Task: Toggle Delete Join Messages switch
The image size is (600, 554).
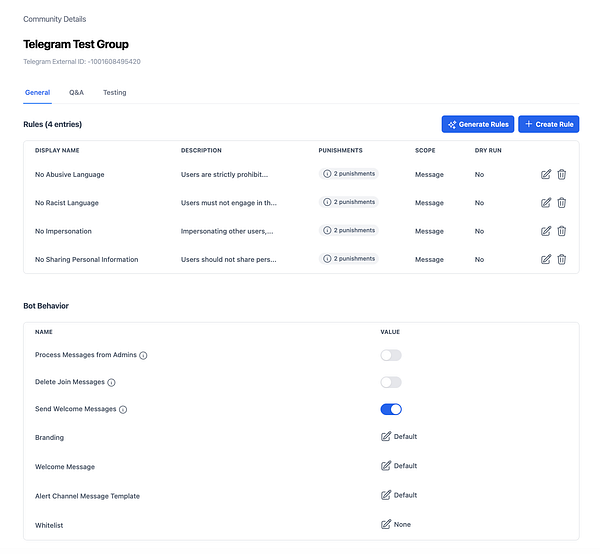Action: [x=391, y=382]
